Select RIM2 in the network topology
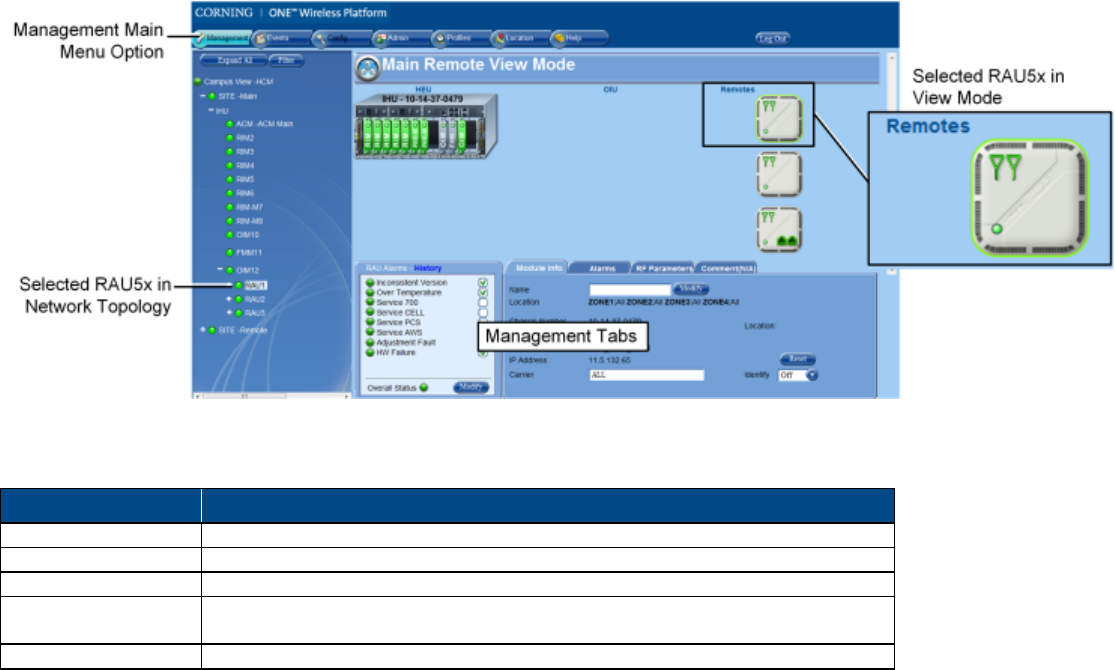Image resolution: width=1115 pixels, height=670 pixels. point(245,138)
